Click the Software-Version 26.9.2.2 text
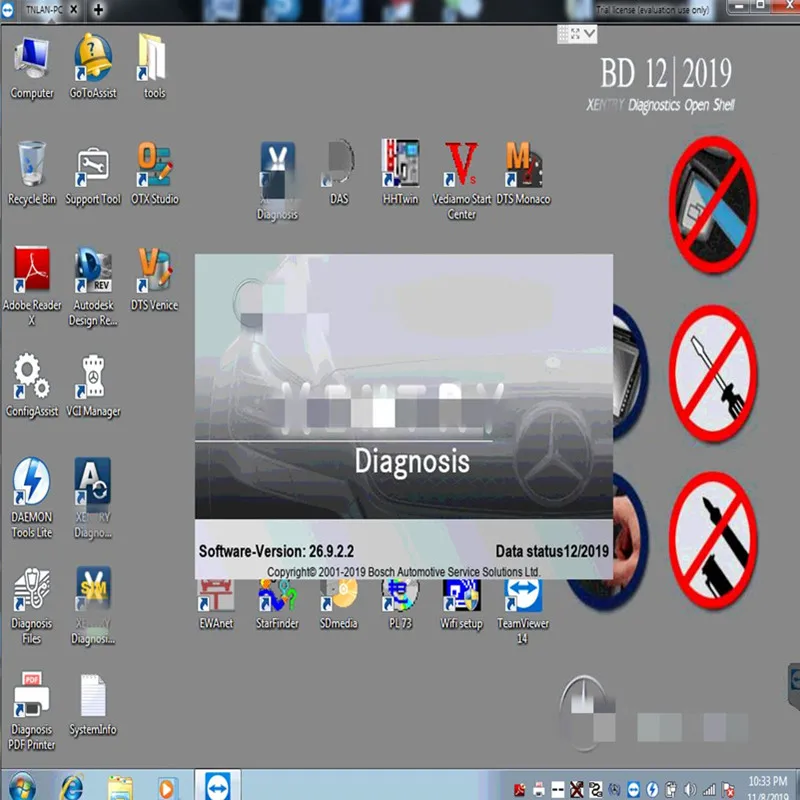This screenshot has width=800, height=800. (x=276, y=551)
